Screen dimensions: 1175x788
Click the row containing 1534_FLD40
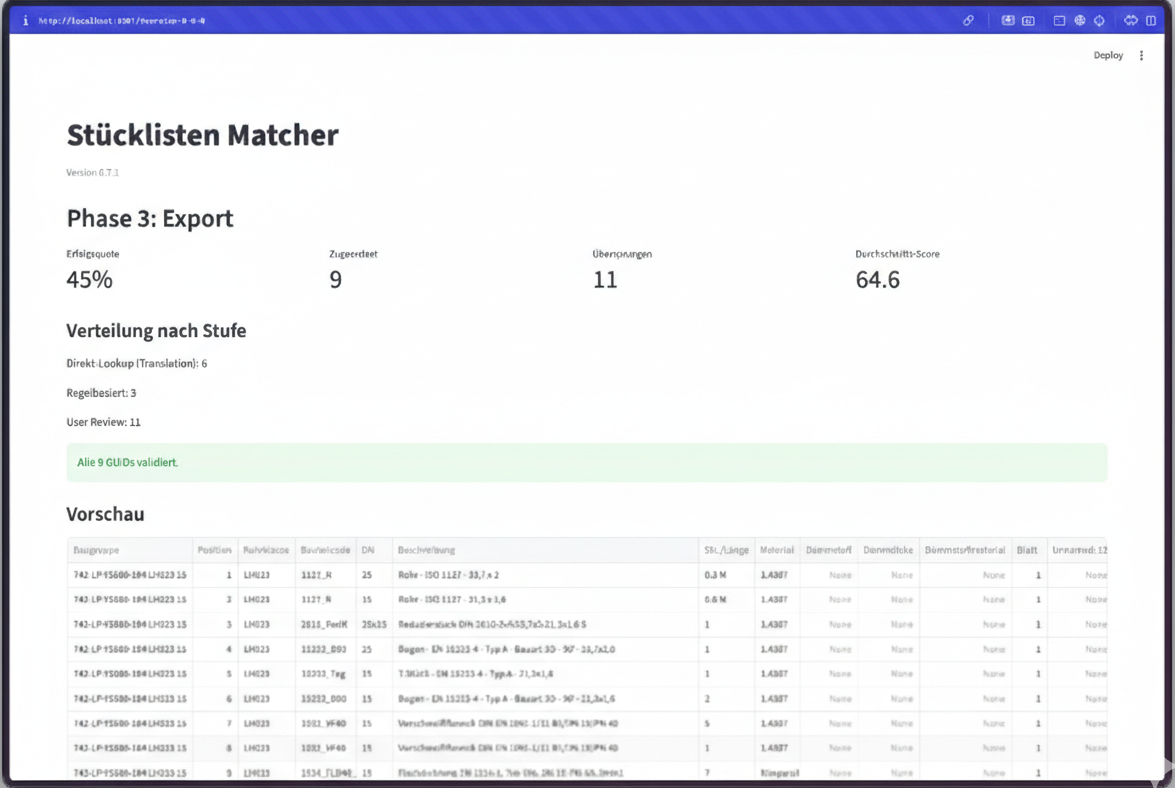point(400,772)
